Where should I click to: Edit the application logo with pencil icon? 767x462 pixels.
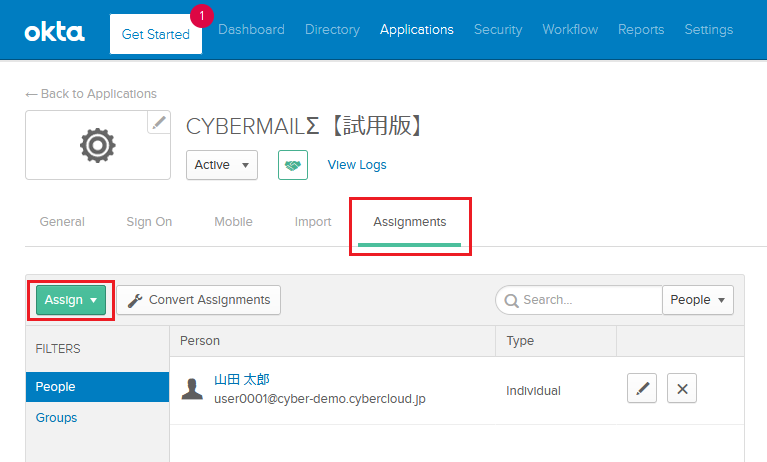point(158,122)
